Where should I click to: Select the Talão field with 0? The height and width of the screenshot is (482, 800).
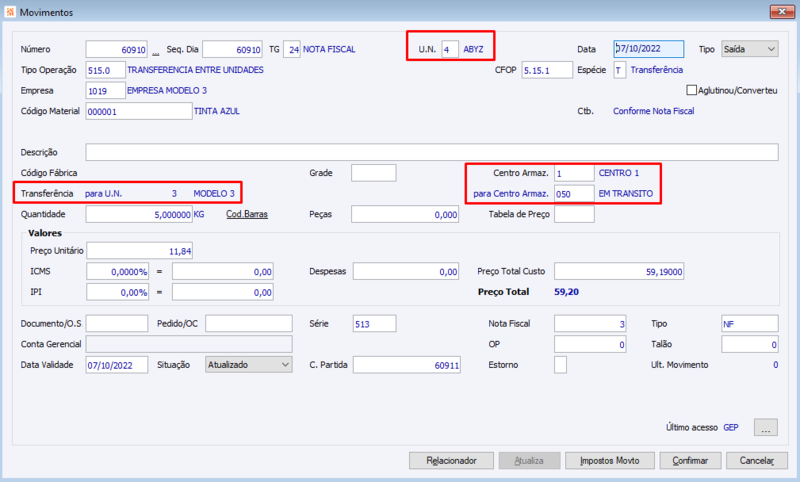(x=750, y=344)
